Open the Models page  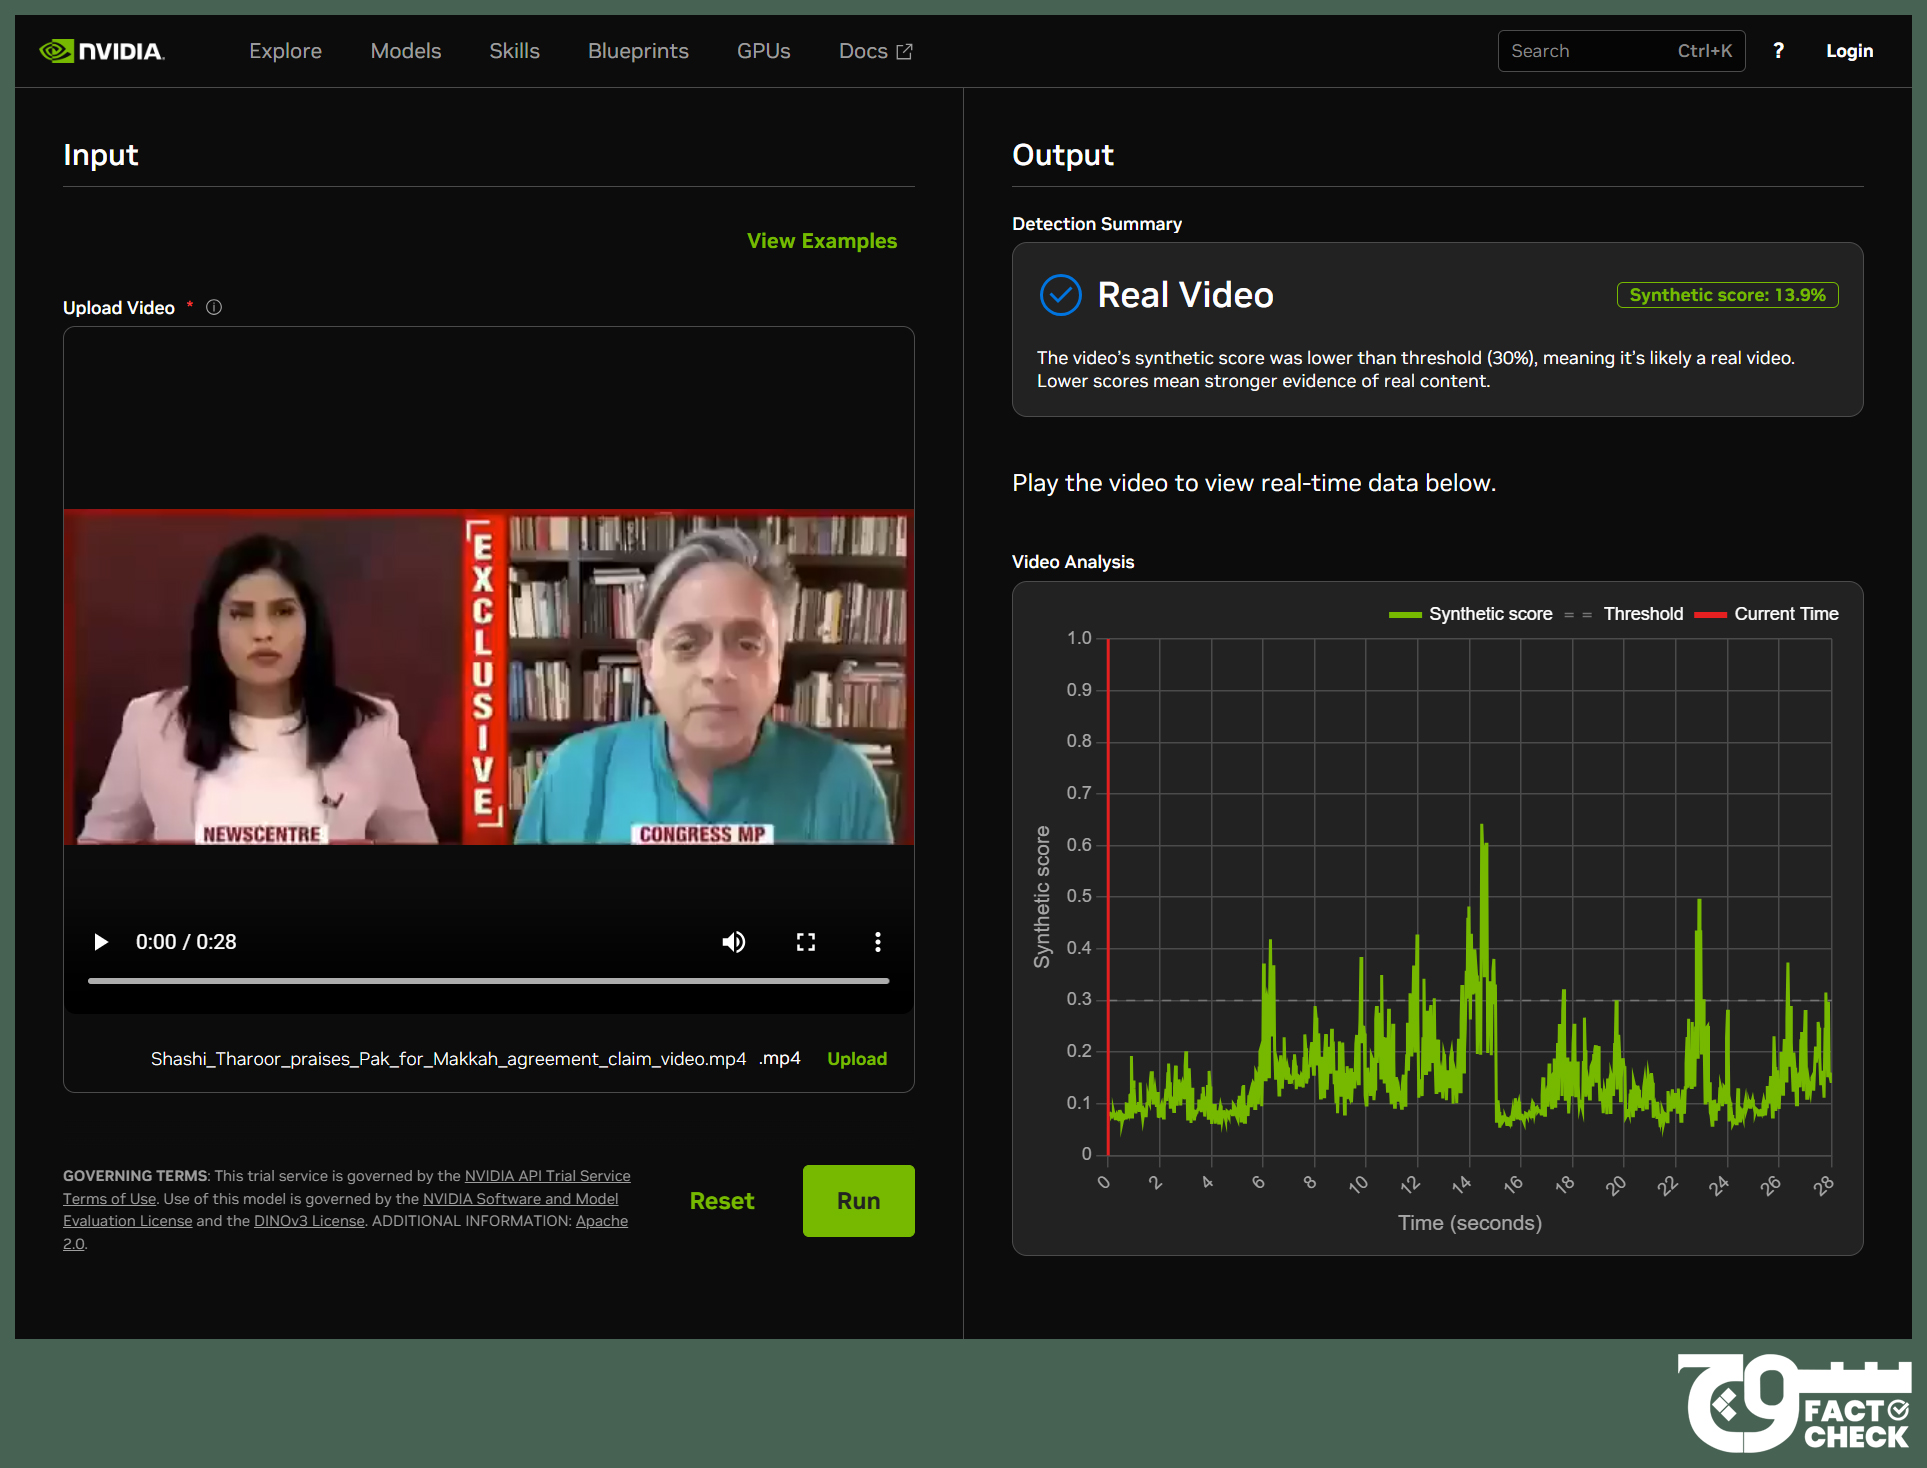click(406, 51)
